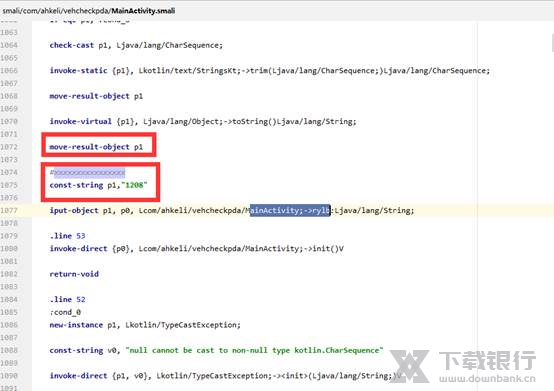The image size is (554, 391).
Task: Click the MainActivity.smali breadcrumb filename
Action: [143, 11]
